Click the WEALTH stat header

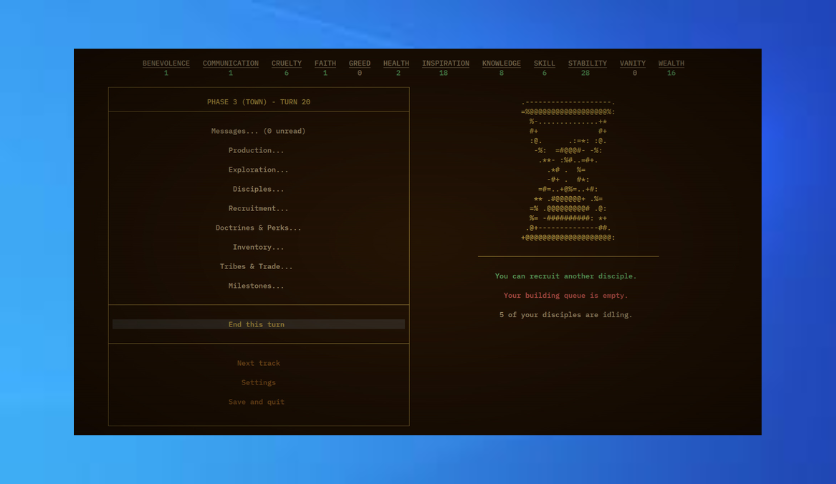pyautogui.click(x=671, y=63)
